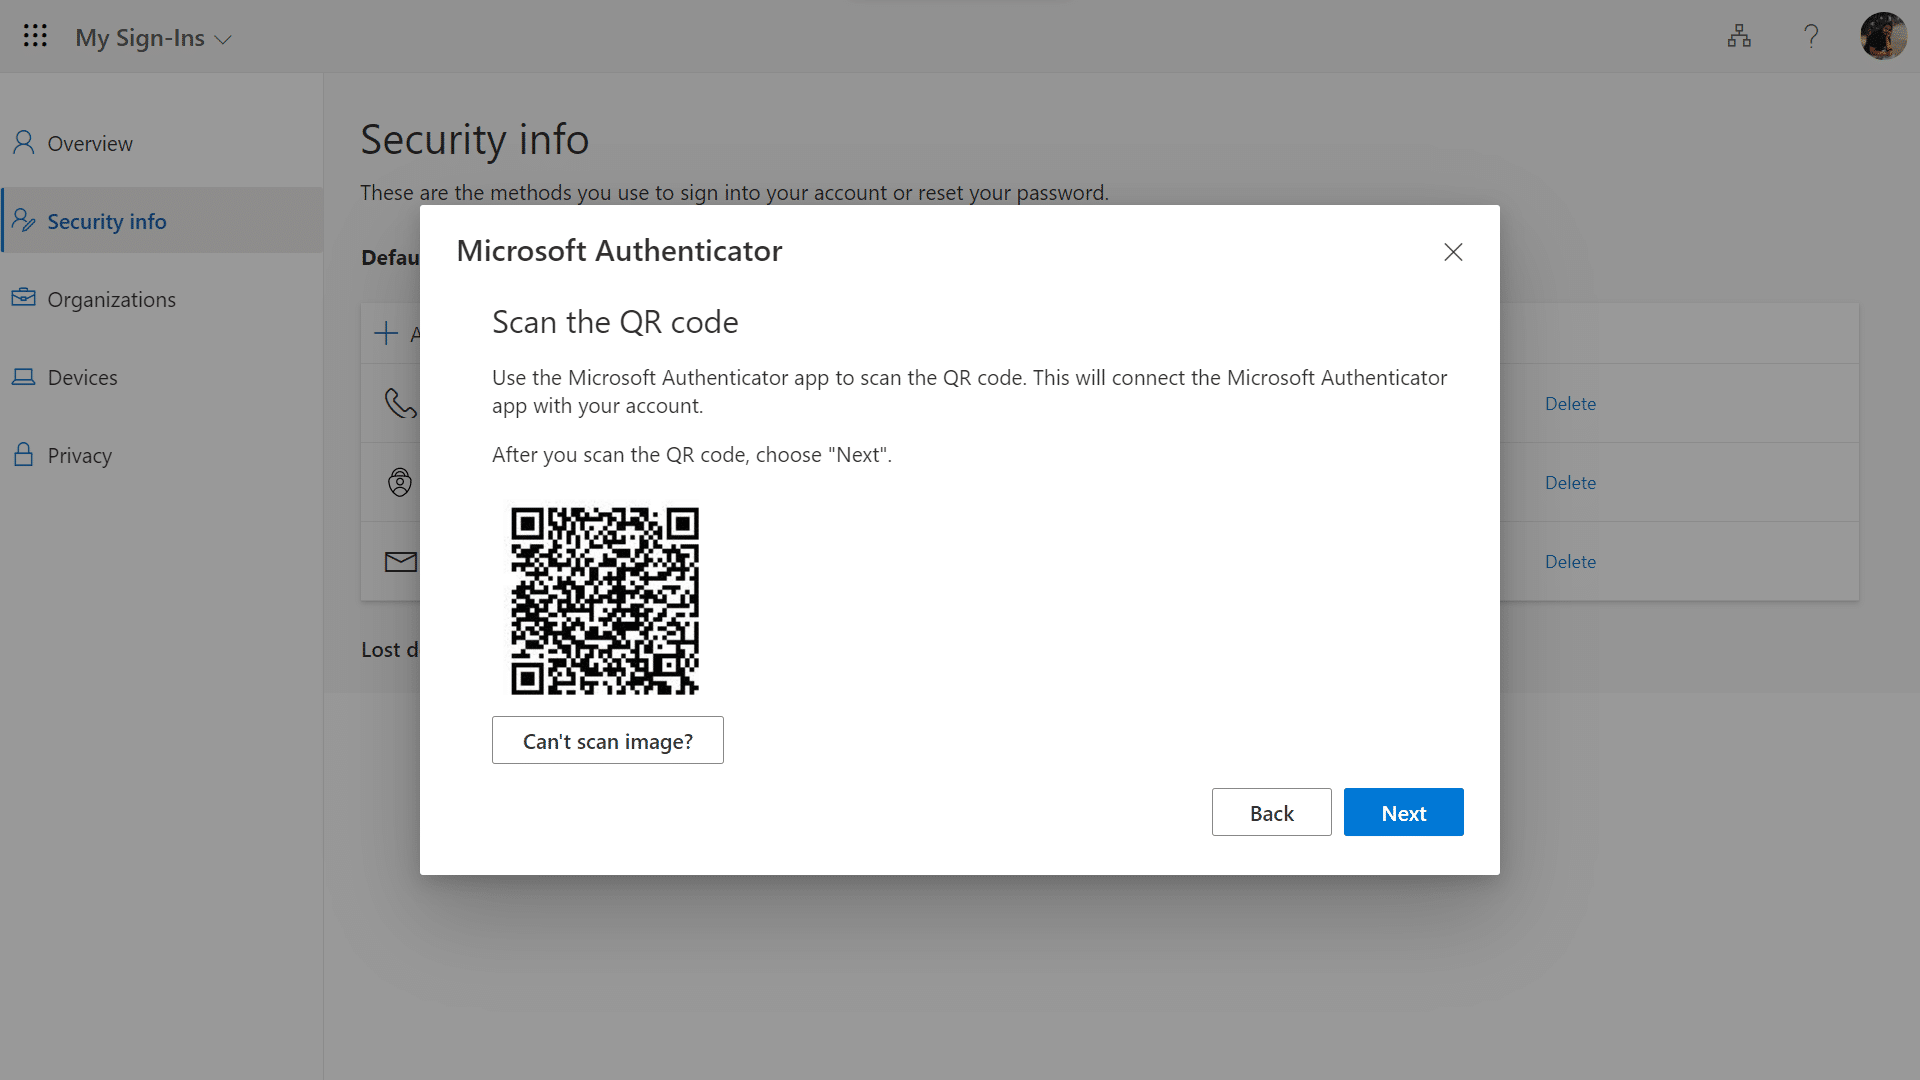The height and width of the screenshot is (1080, 1920).
Task: Click the Delete link for first method
Action: [x=1571, y=404]
